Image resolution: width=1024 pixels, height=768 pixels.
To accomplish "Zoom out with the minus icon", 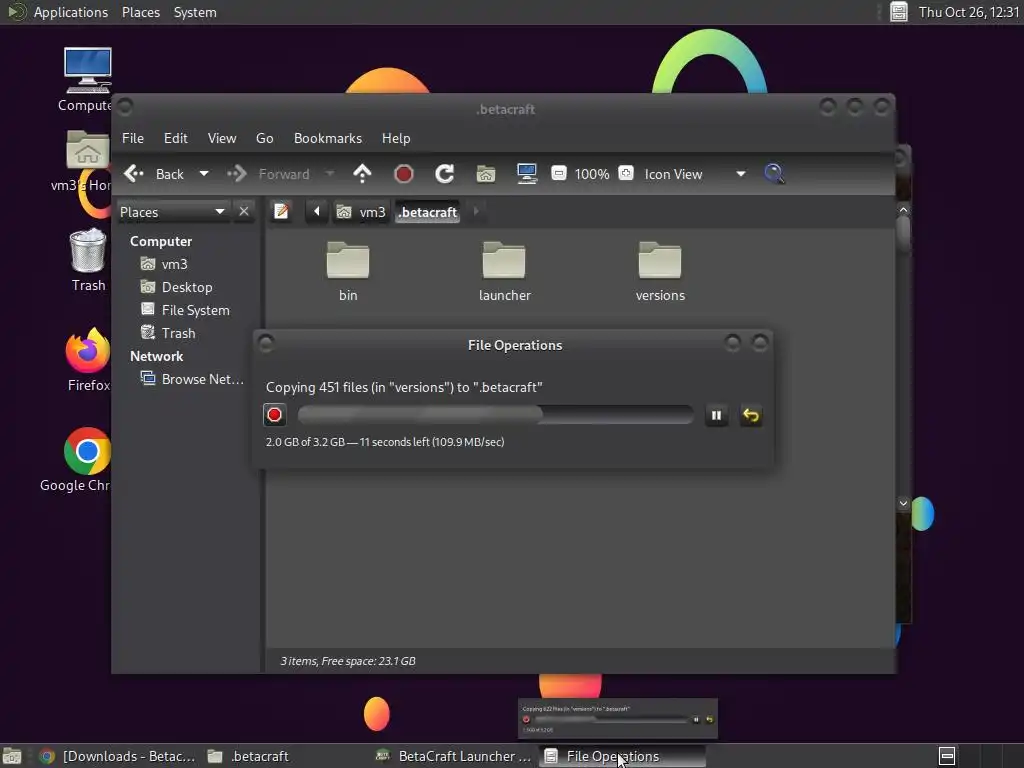I will [x=558, y=173].
